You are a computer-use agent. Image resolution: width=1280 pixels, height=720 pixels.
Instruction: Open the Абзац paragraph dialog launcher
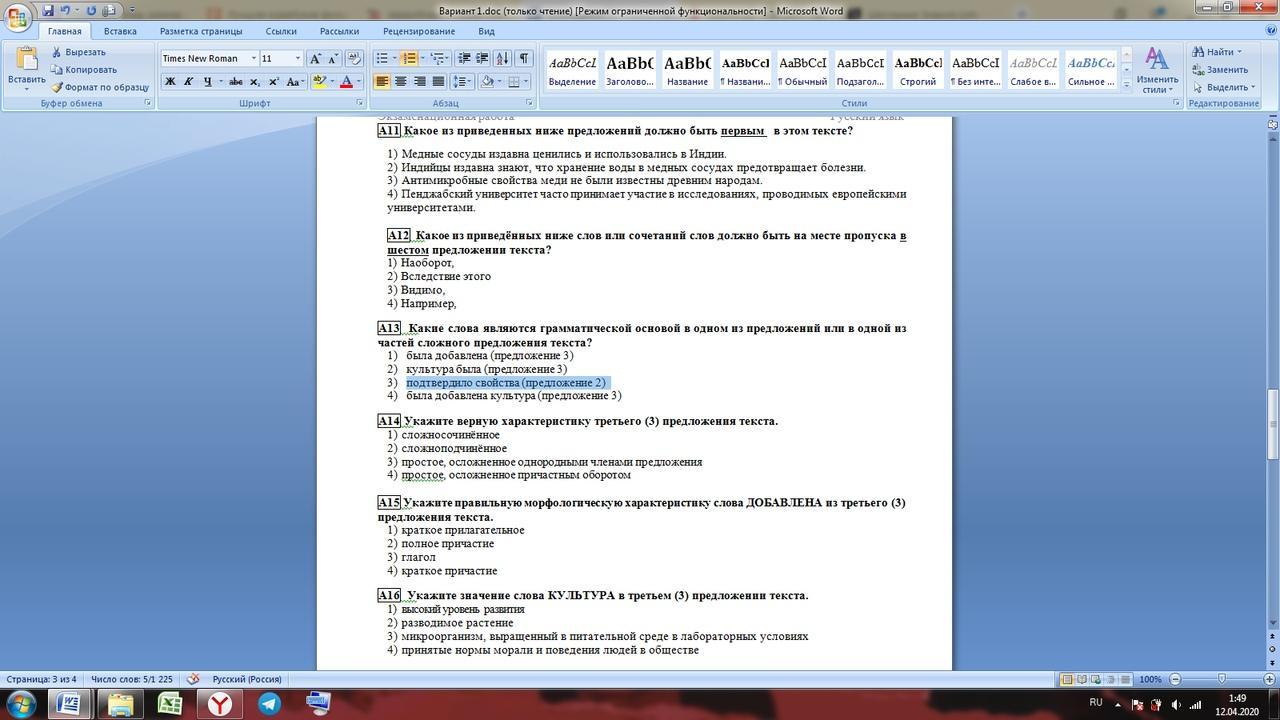point(530,103)
